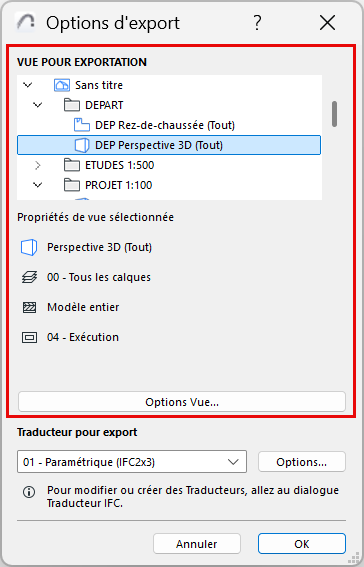Open the help question mark
This screenshot has height=567, width=364.
pyautogui.click(x=257, y=23)
